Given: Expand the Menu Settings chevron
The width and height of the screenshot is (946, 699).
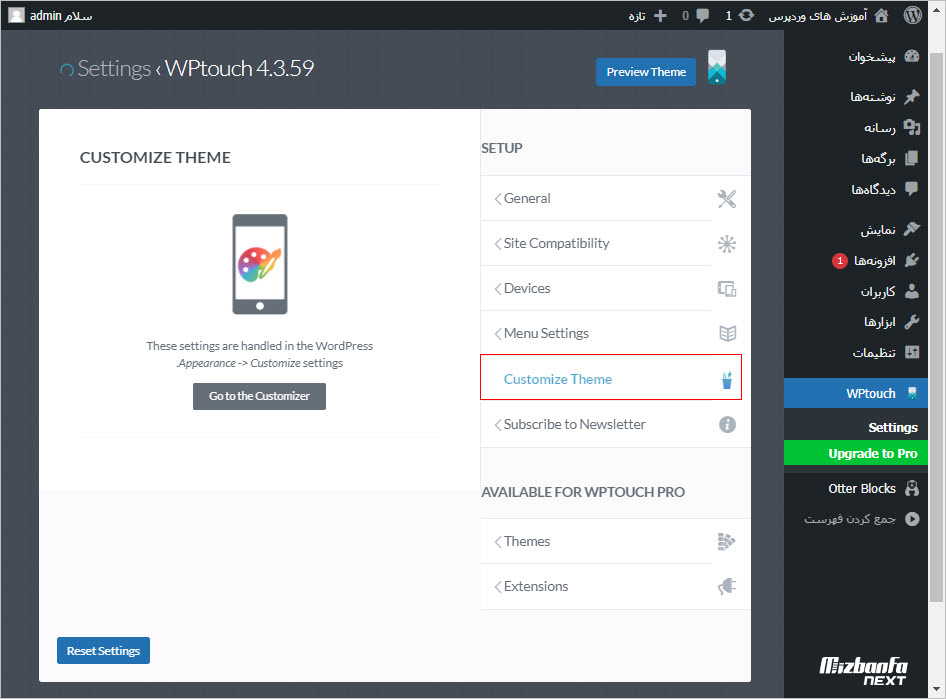Looking at the screenshot, I should coord(498,334).
